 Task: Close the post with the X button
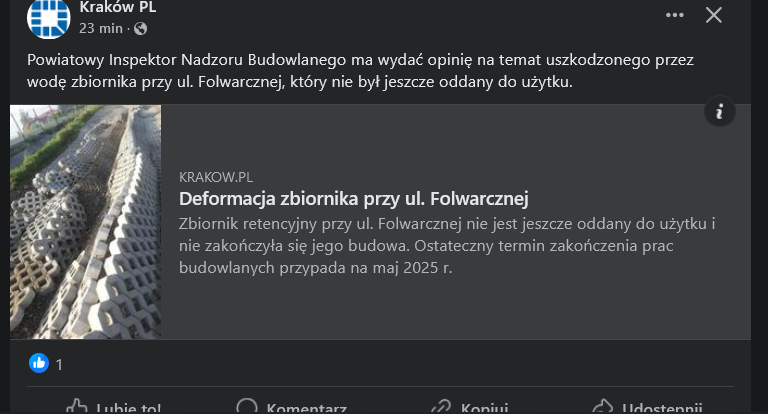pos(714,15)
